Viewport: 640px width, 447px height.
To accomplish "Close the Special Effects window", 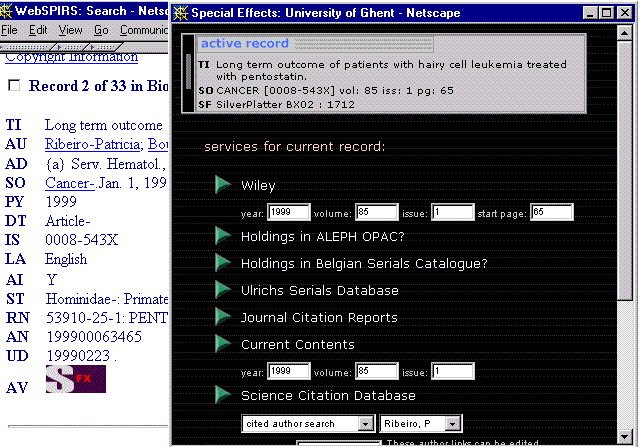I will [x=624, y=13].
